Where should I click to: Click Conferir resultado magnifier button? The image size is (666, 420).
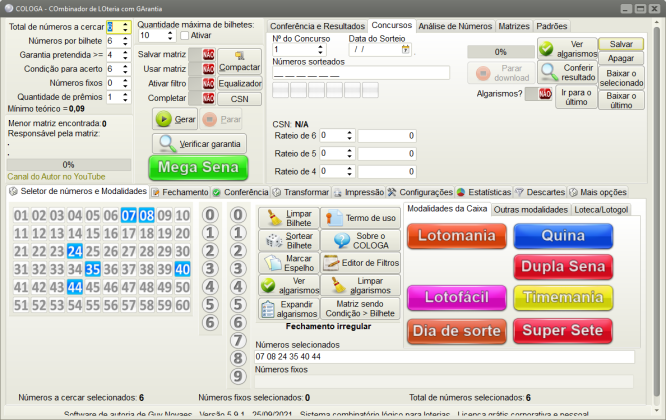tap(567, 72)
